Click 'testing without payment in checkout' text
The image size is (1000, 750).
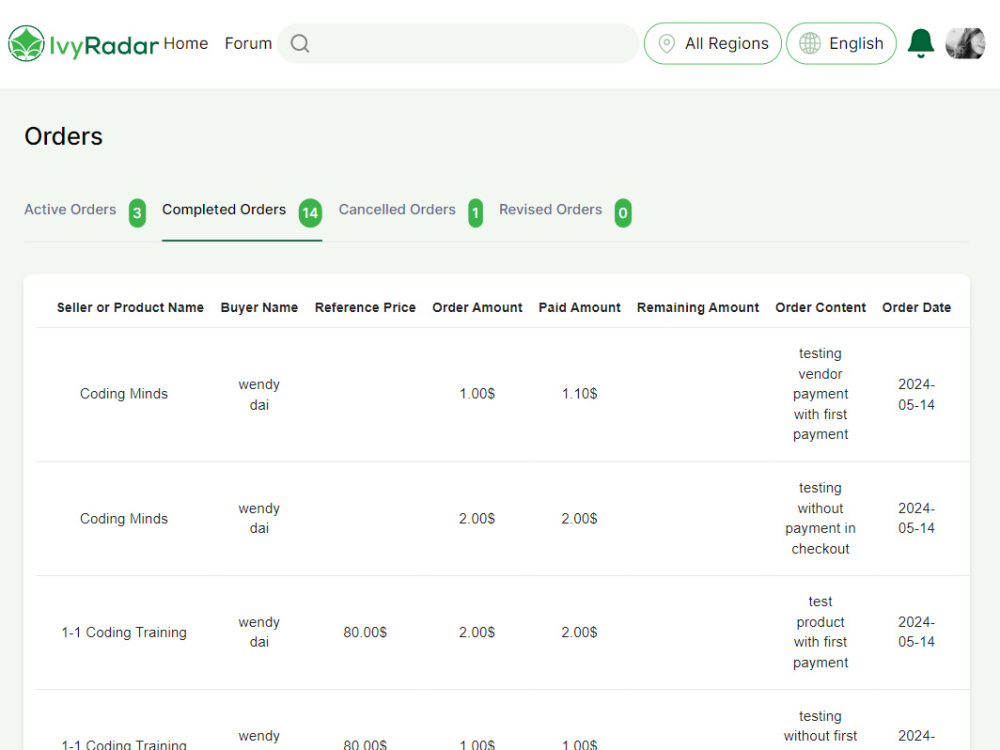click(x=820, y=518)
